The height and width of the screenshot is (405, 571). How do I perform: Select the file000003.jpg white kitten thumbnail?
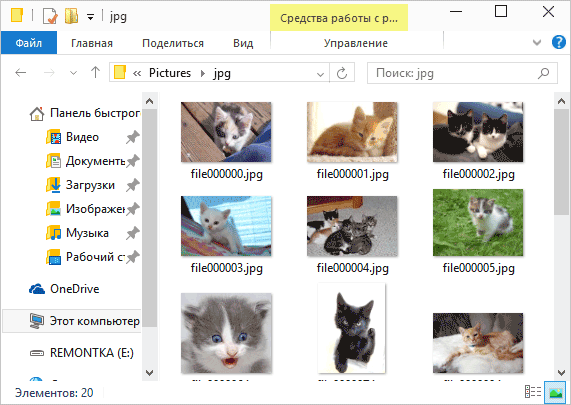[226, 226]
